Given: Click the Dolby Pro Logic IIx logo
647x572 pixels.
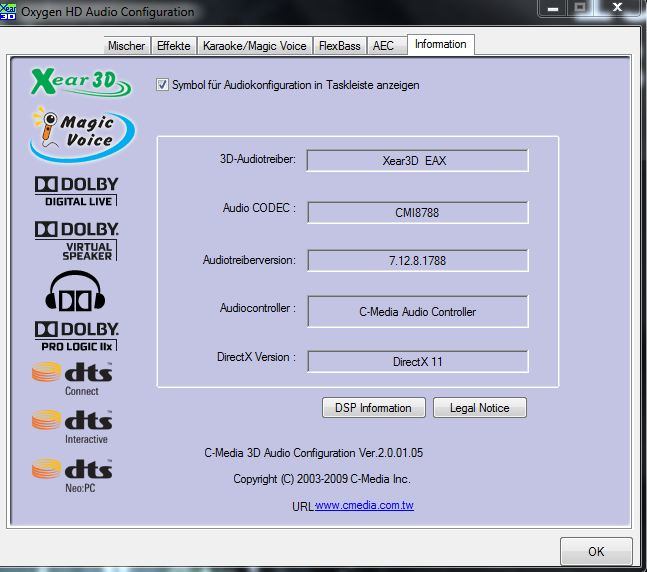Looking at the screenshot, I should (x=76, y=336).
